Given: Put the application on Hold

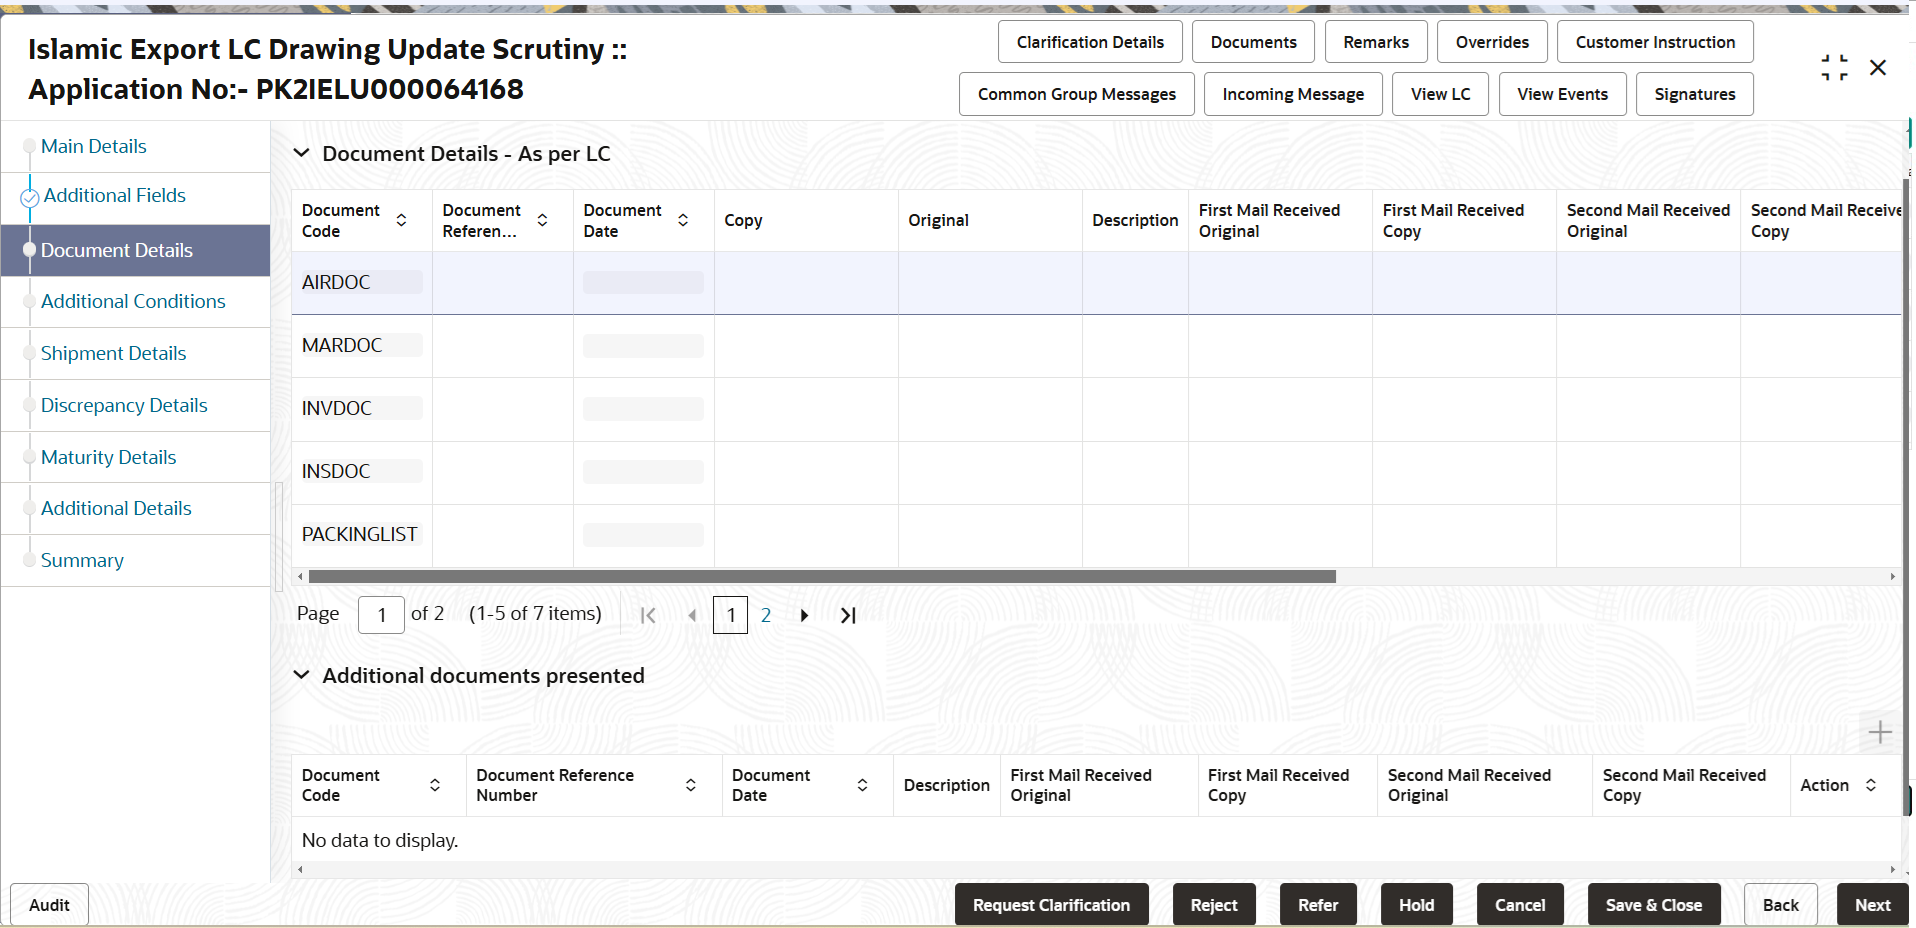Looking at the screenshot, I should coord(1416,905).
